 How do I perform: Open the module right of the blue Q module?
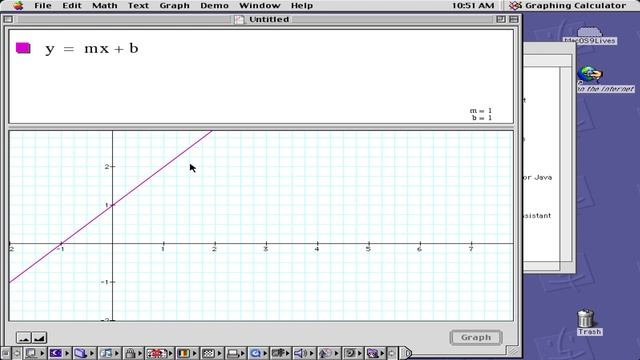(281, 353)
